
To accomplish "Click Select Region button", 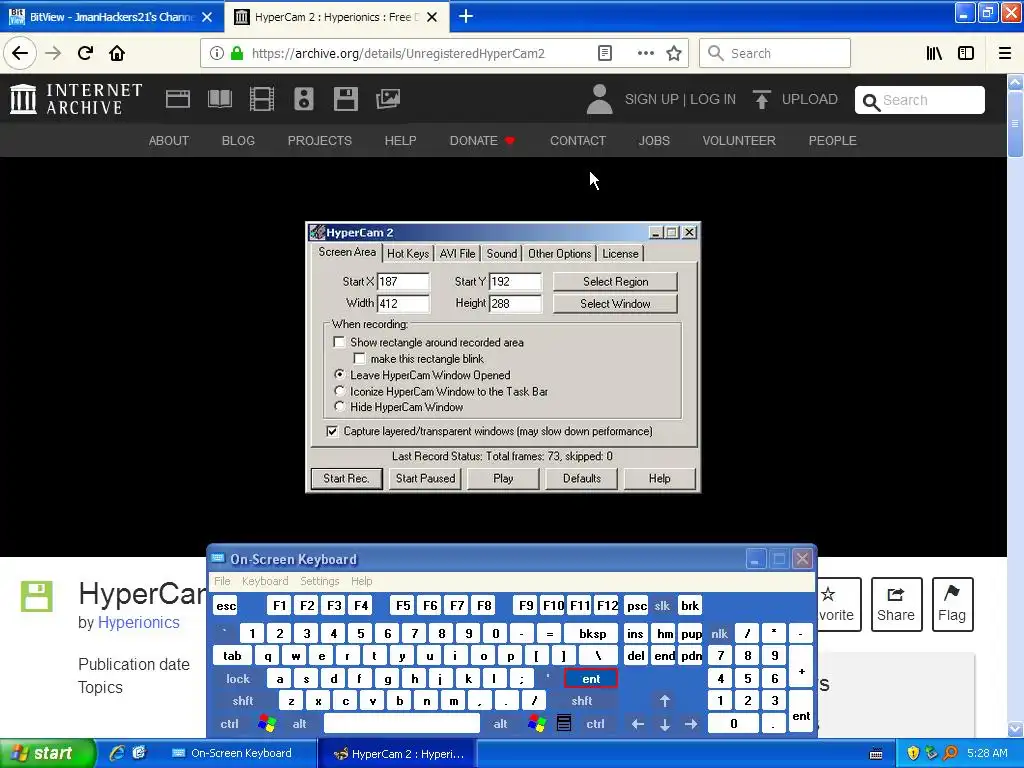I will [x=615, y=281].
